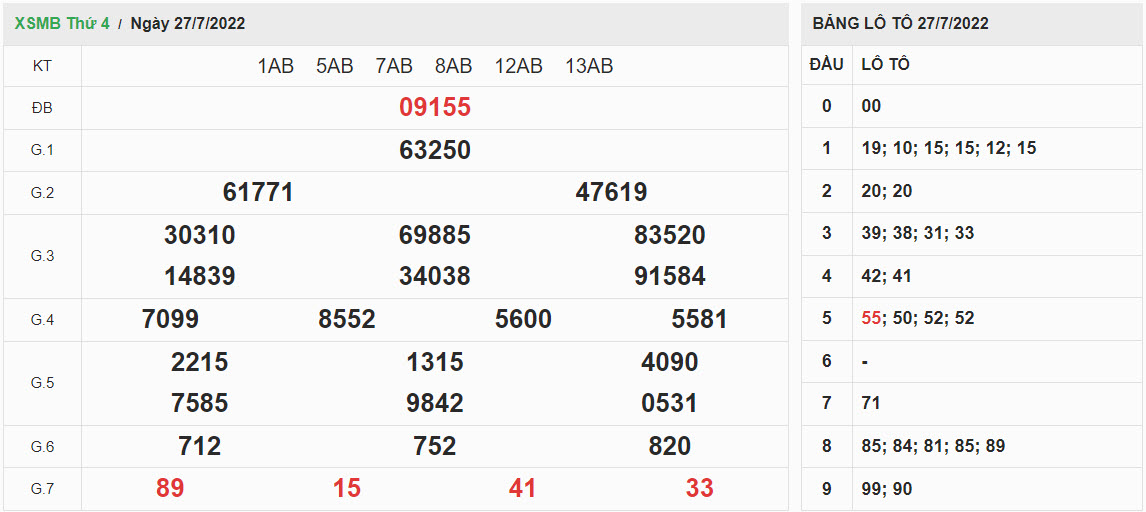This screenshot has height=512, width=1146.
Task: Click the first prize number 63250
Action: click(434, 150)
